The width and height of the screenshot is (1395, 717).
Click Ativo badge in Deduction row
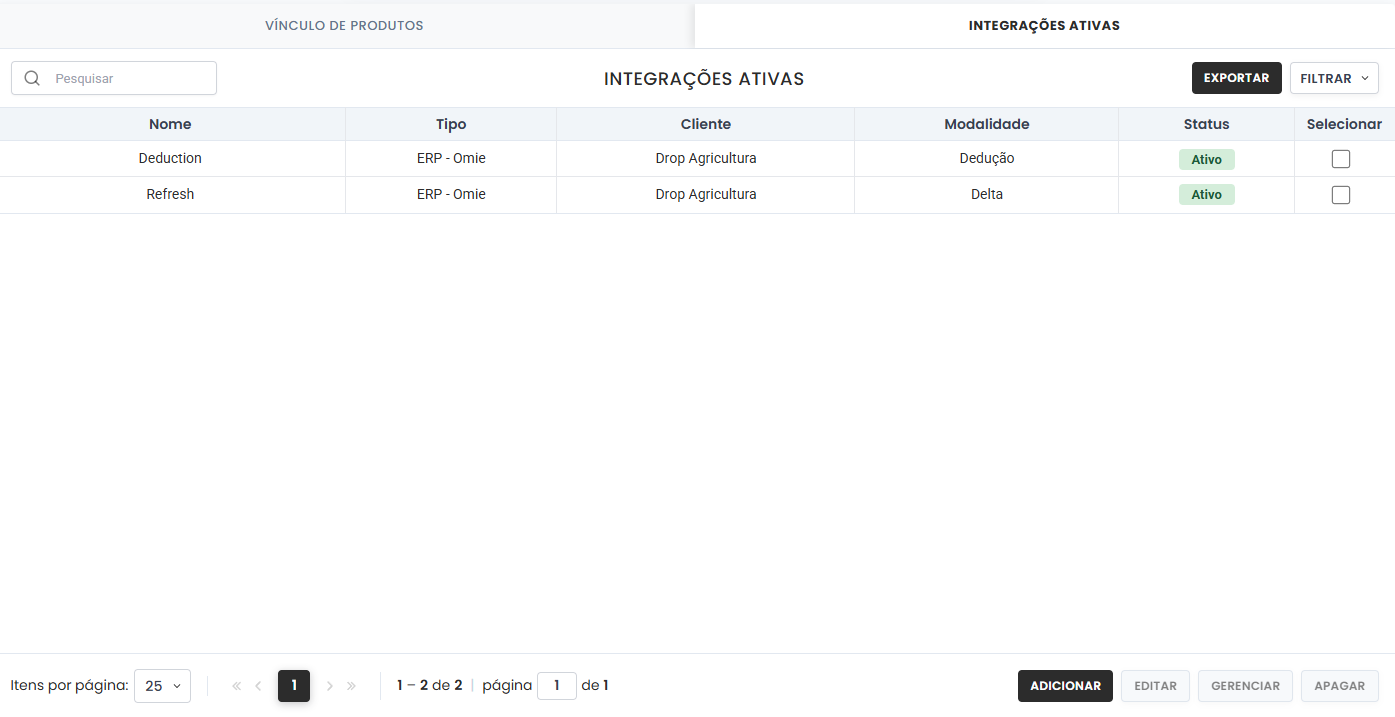(x=1207, y=159)
